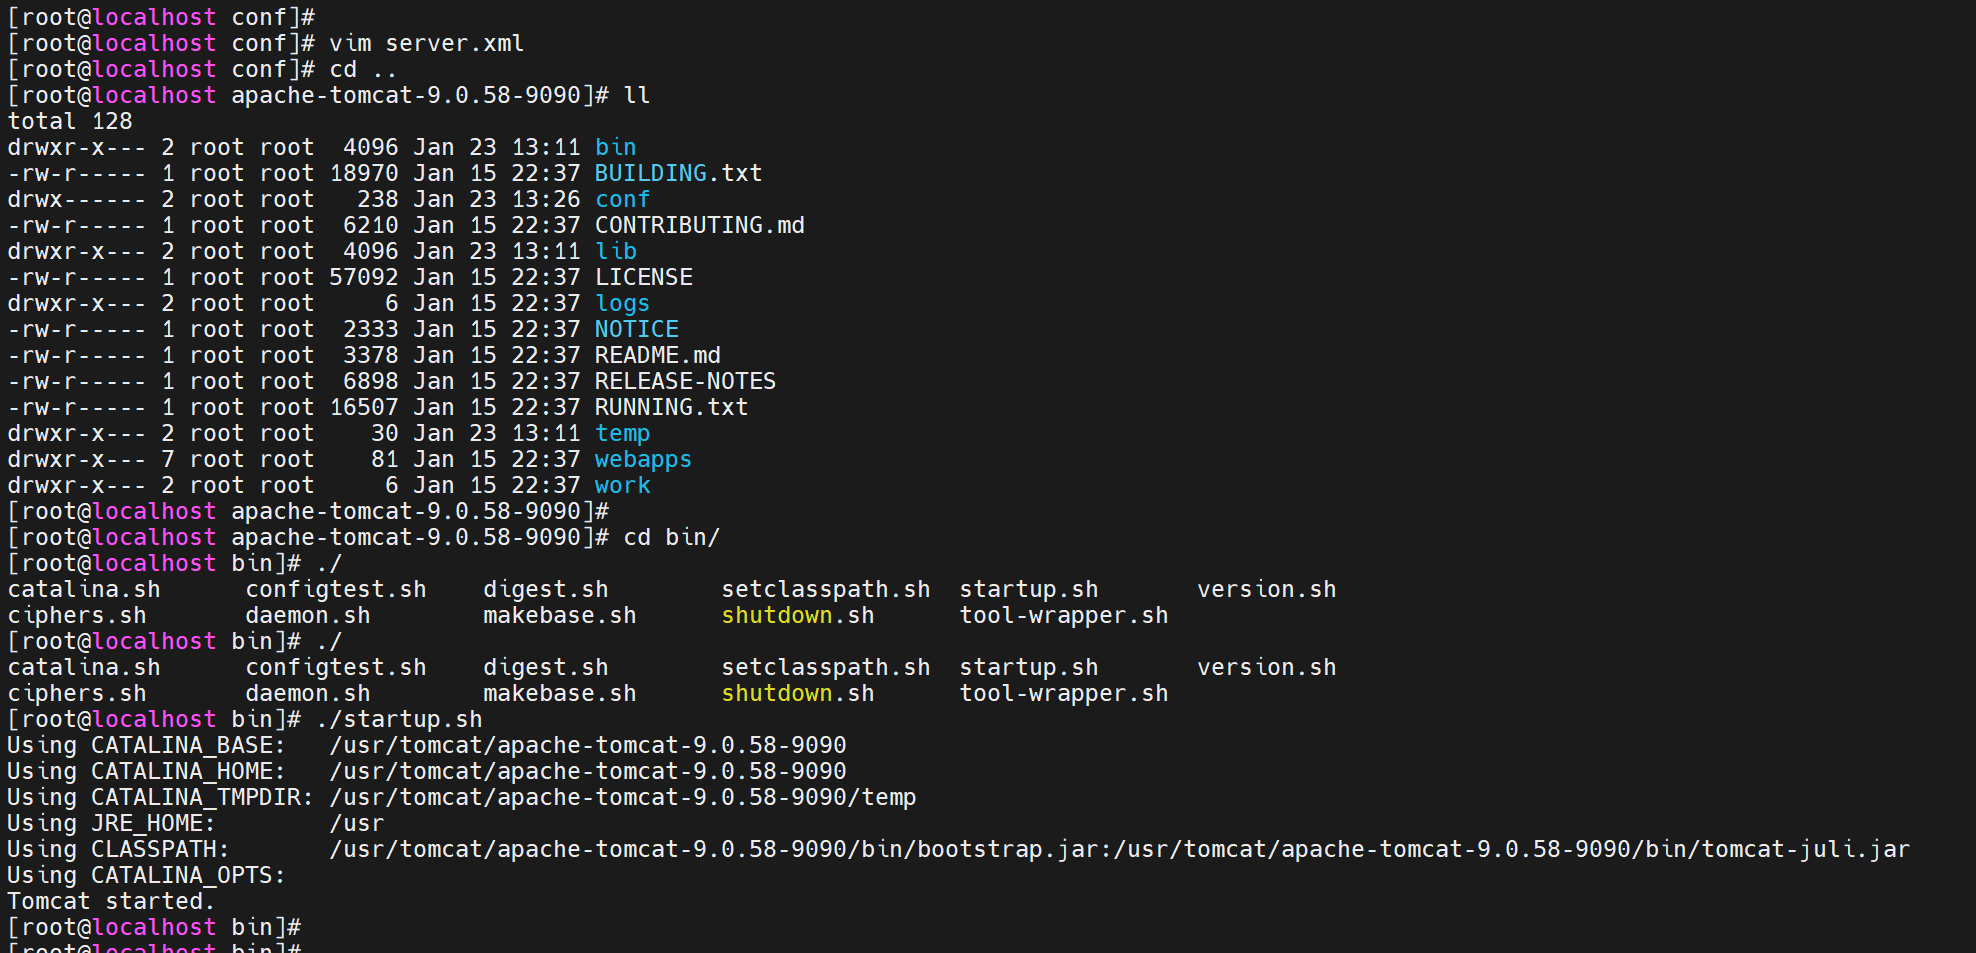Click the './startup.sh' command text

399,719
